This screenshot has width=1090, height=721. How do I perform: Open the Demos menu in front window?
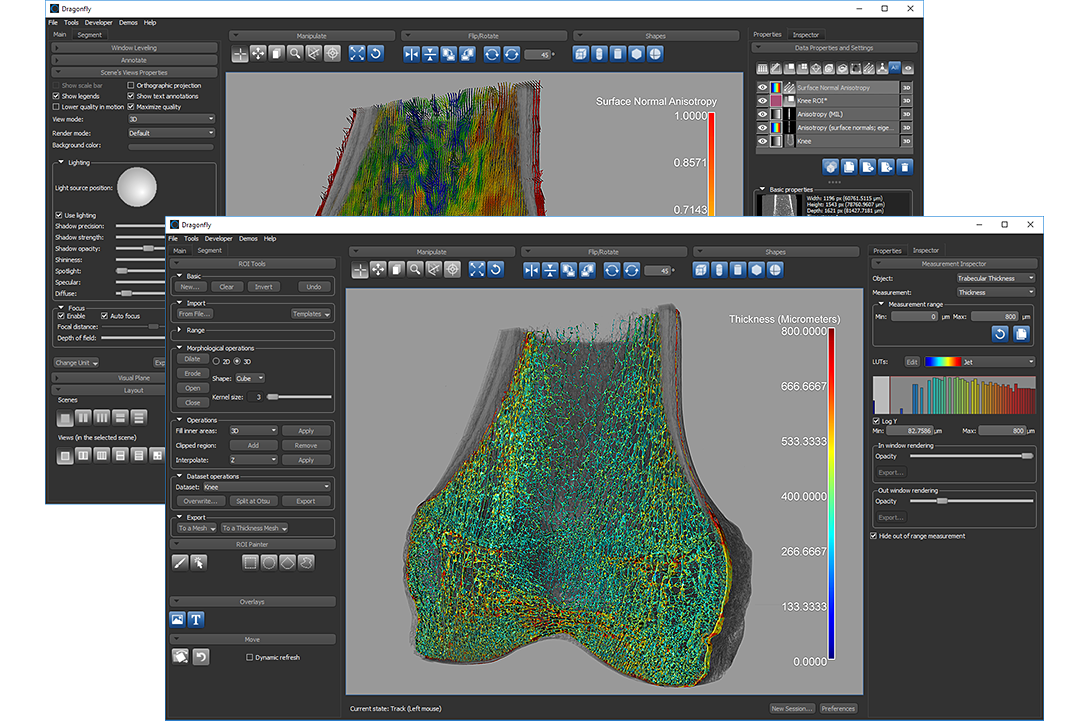click(248, 238)
